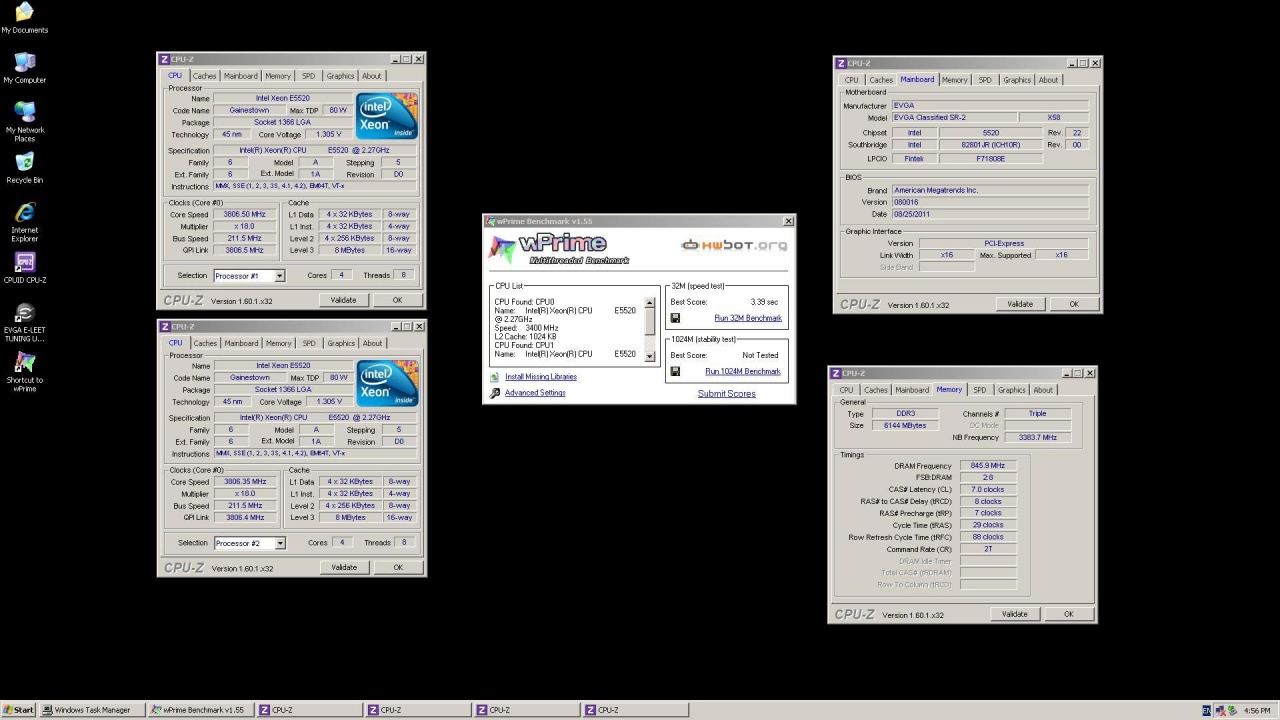Click the clock in the system tray

pyautogui.click(x=1257, y=710)
